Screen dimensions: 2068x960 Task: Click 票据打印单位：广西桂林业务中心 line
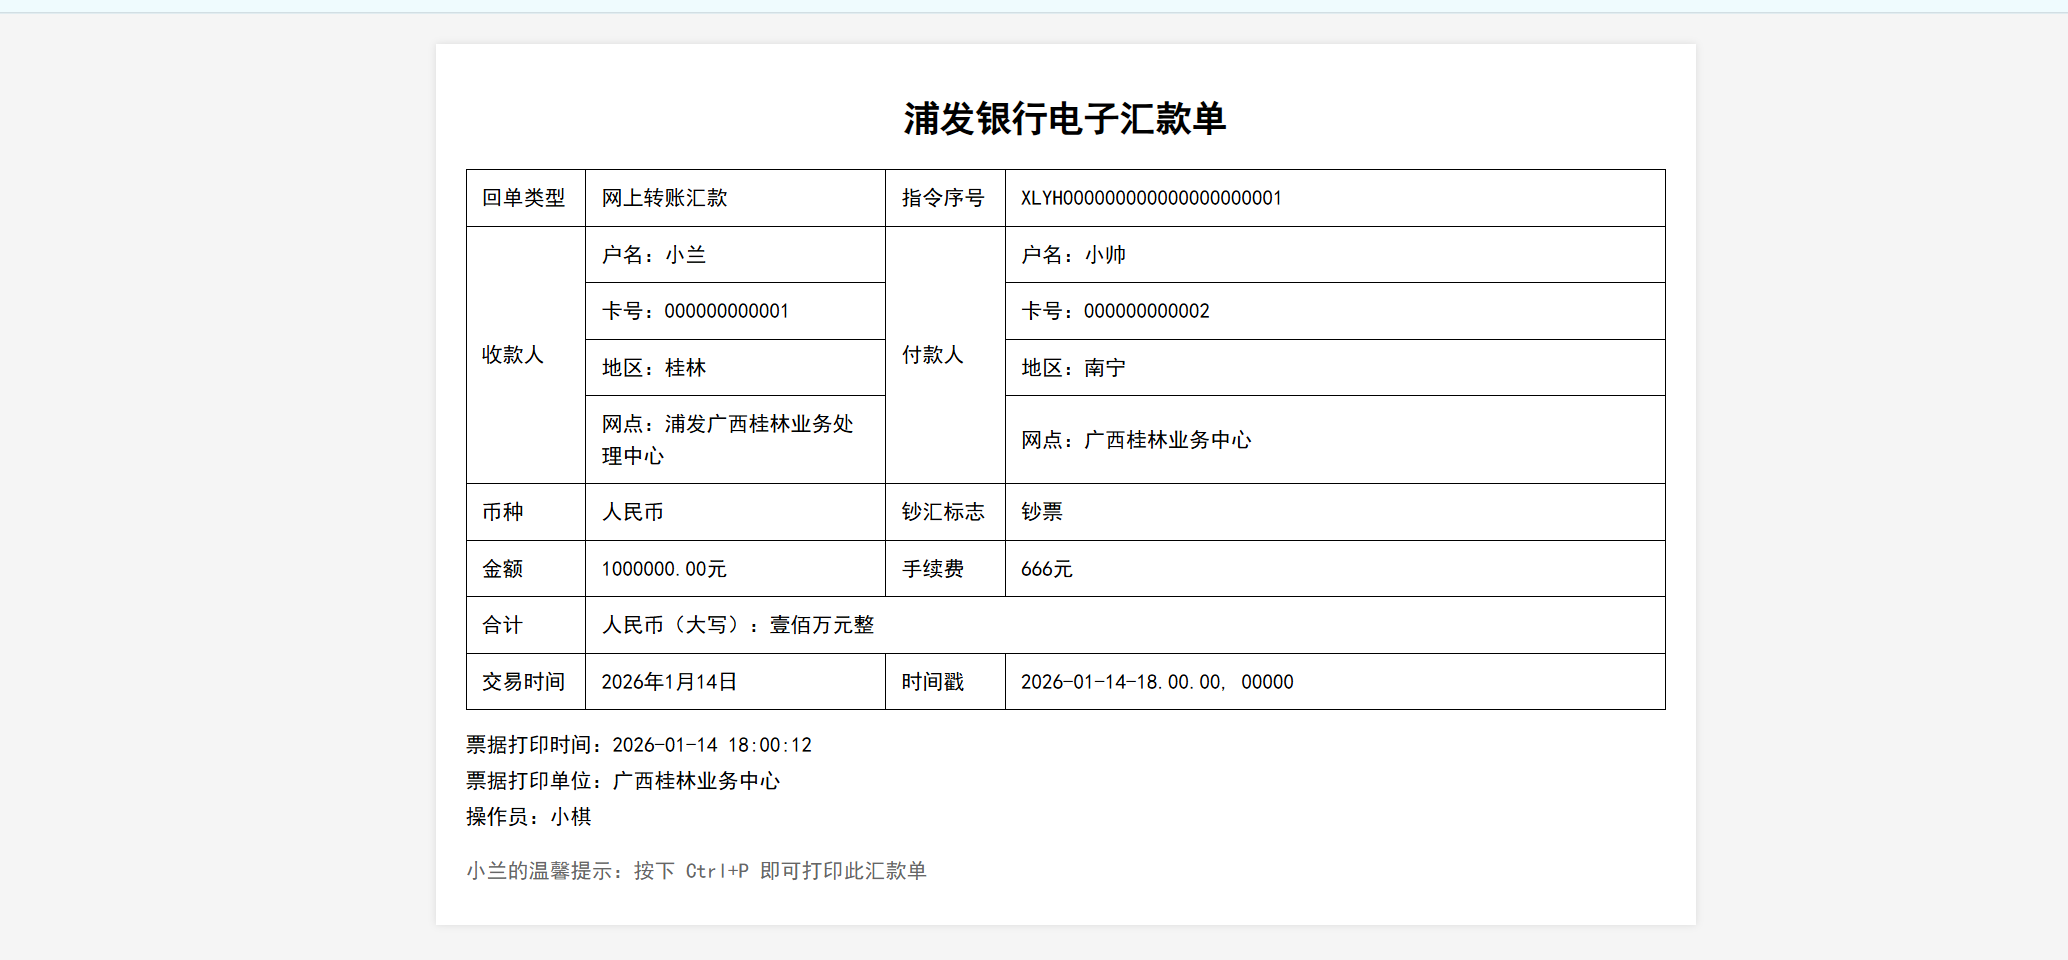tap(623, 781)
